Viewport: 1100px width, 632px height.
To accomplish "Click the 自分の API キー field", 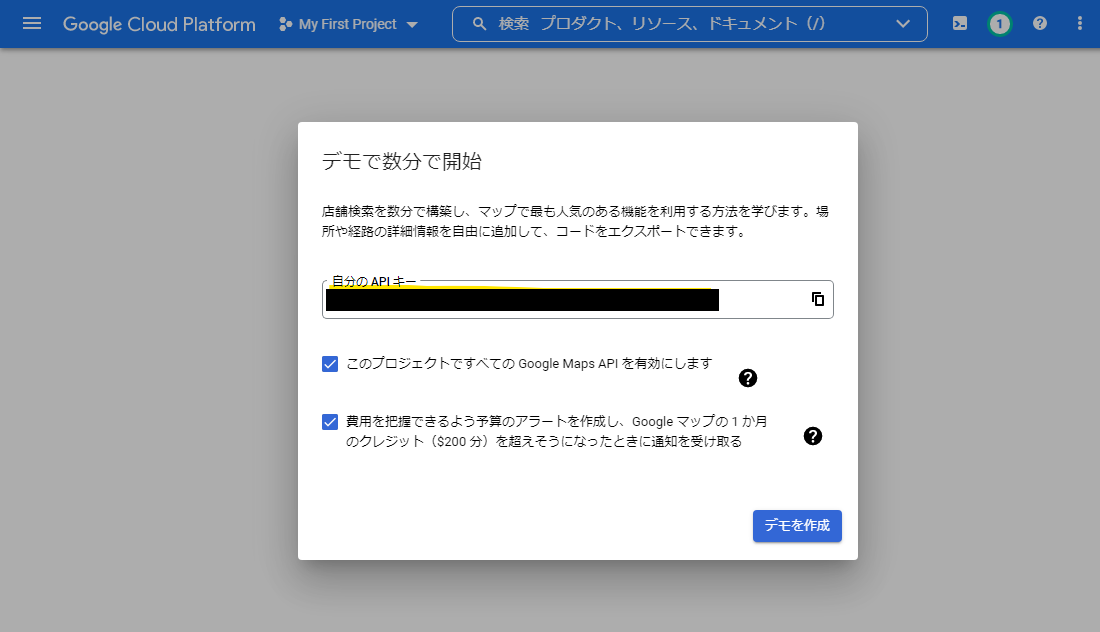I will click(x=577, y=300).
